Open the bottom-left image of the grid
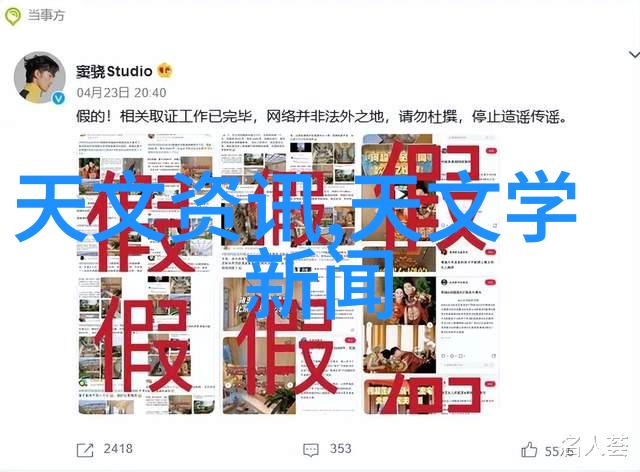Image resolution: width=640 pixels, height=472 pixels. [x=146, y=345]
